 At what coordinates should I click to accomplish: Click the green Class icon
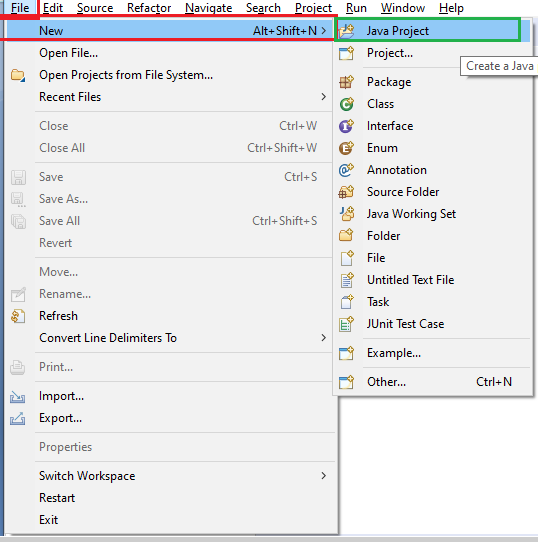pyautogui.click(x=346, y=104)
